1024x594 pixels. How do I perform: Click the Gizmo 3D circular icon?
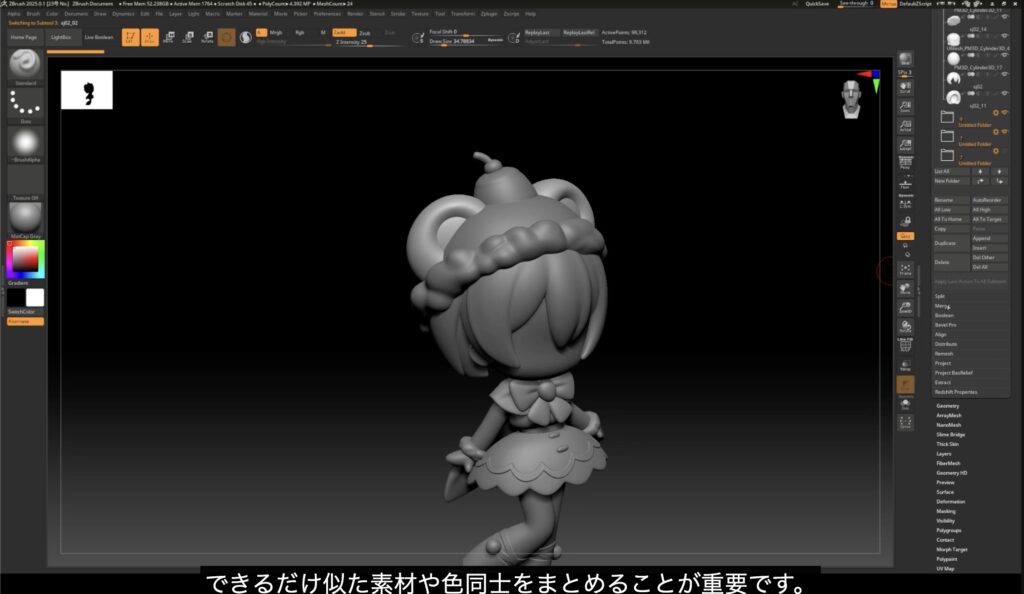(x=226, y=37)
